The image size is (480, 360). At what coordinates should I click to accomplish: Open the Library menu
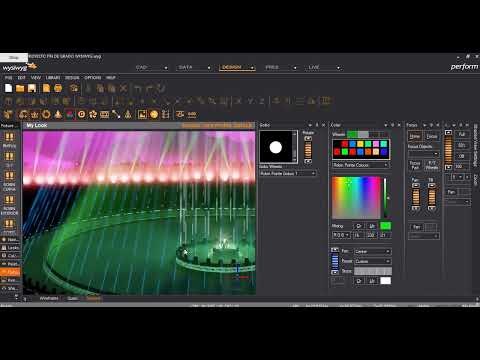[x=53, y=78]
